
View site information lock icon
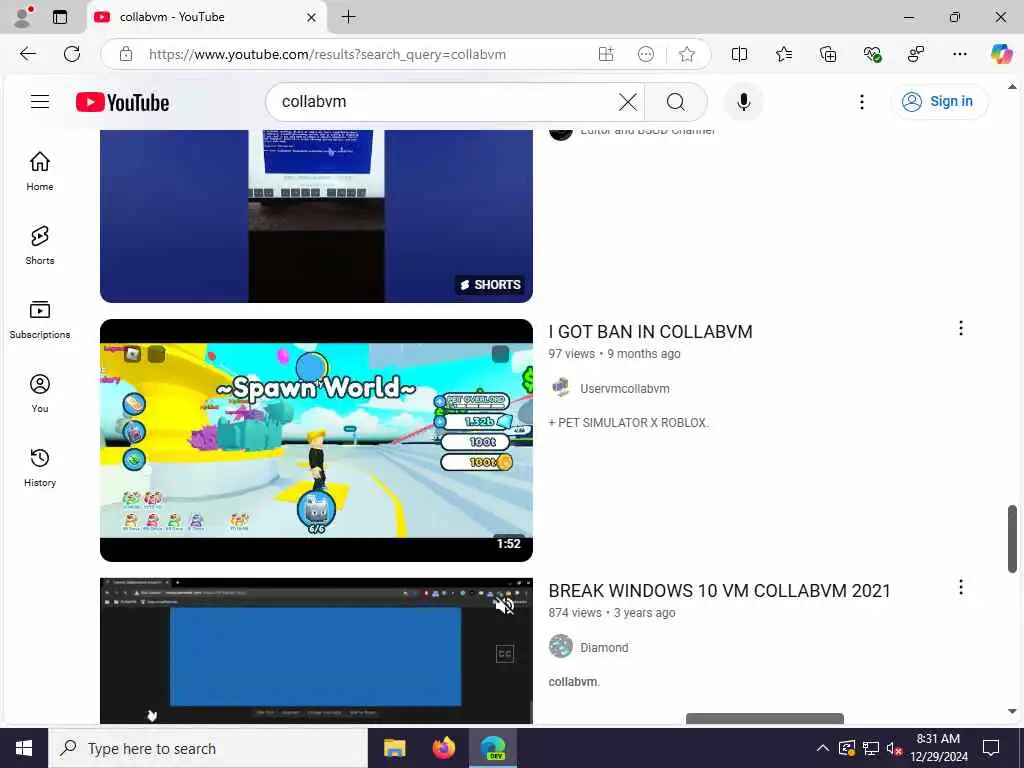(126, 54)
